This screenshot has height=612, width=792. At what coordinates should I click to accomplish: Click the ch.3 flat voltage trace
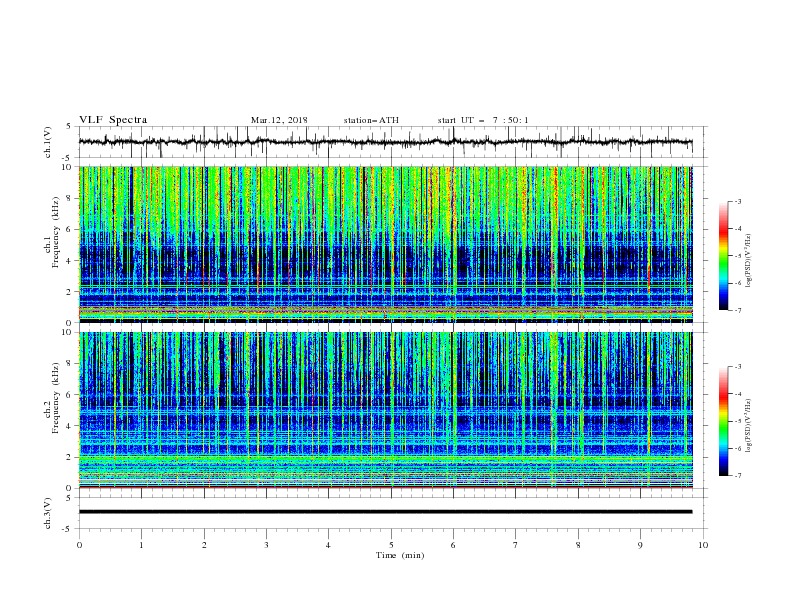coord(385,512)
